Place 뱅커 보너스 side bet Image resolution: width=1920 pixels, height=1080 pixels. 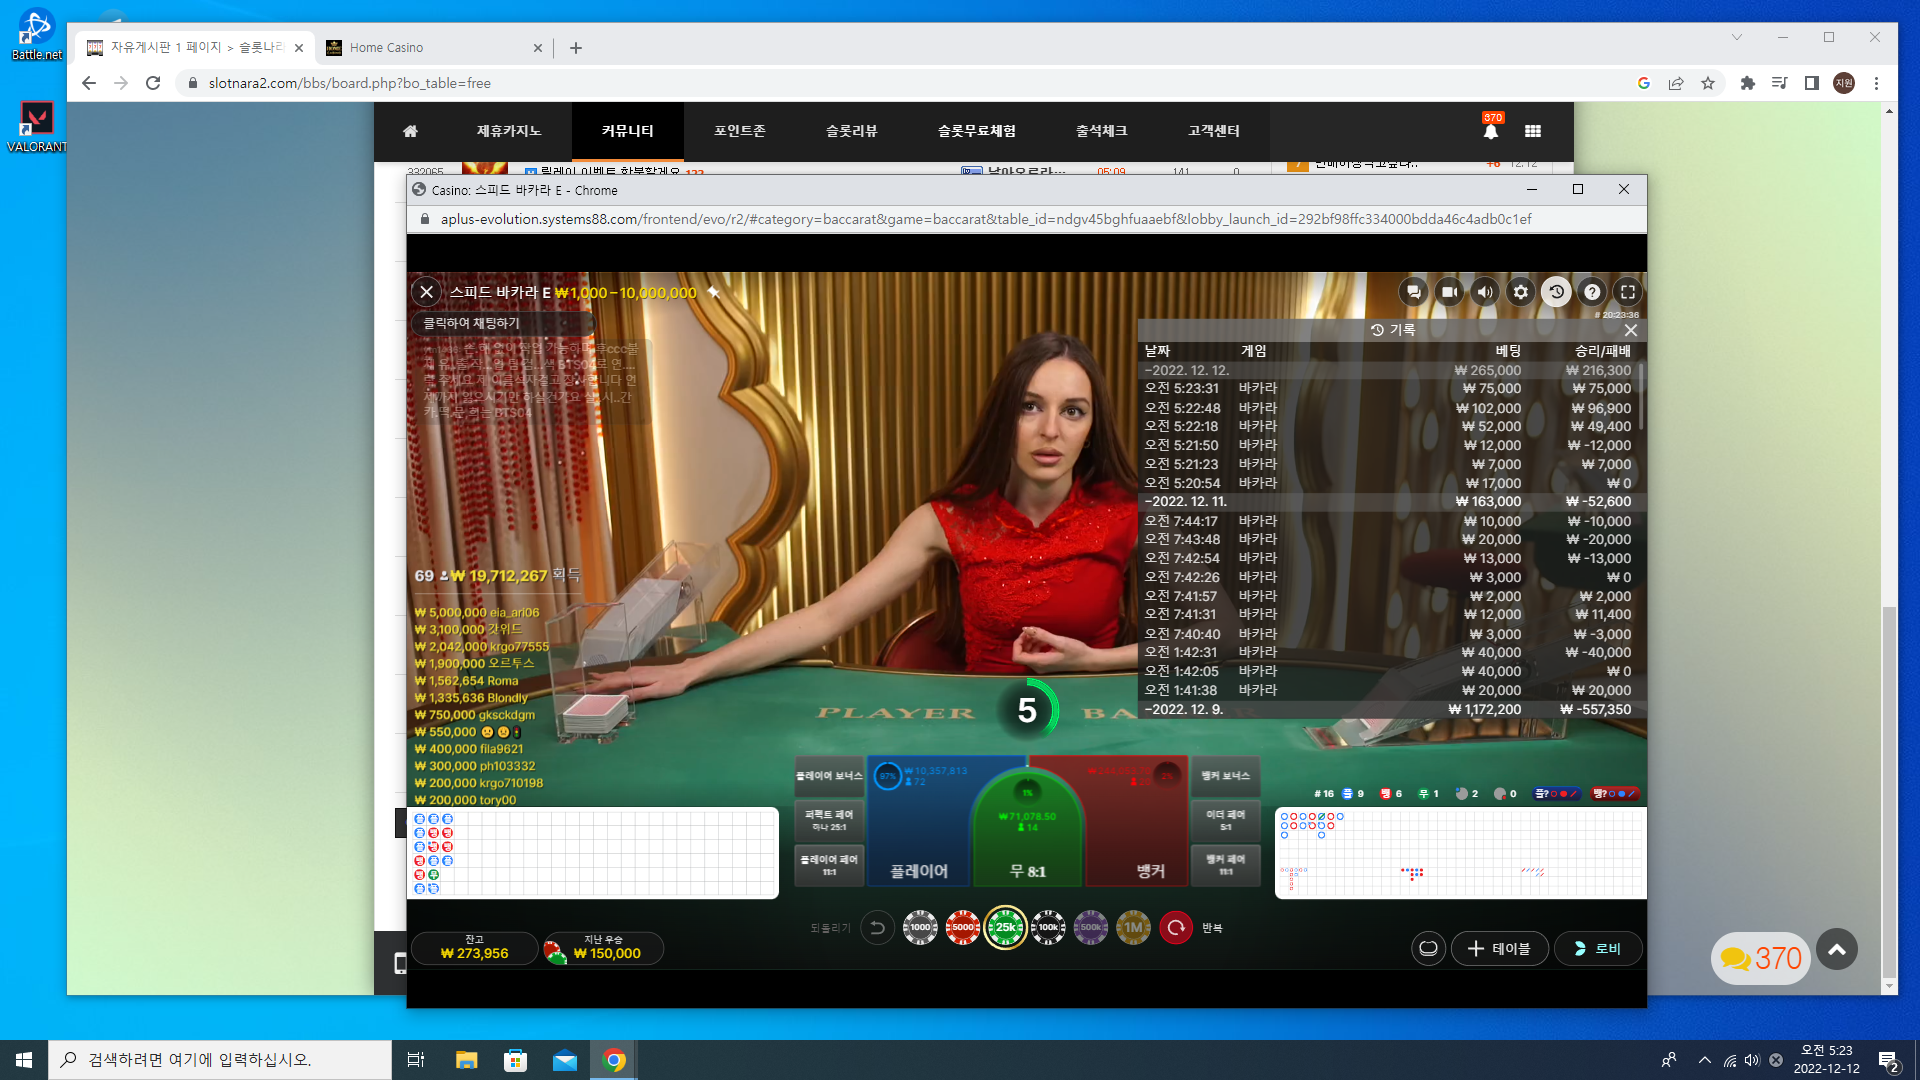[1226, 776]
